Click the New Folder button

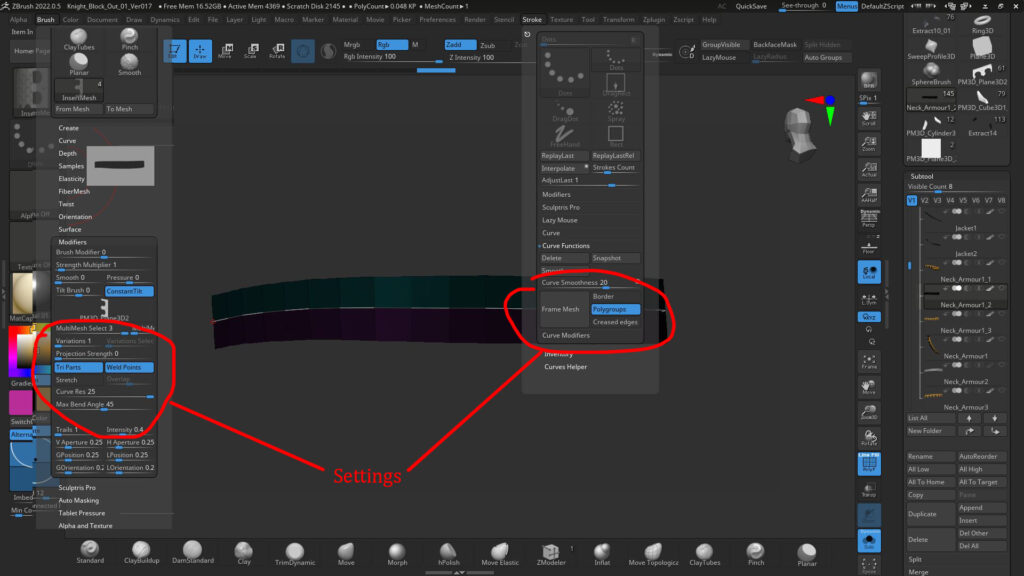(931, 429)
